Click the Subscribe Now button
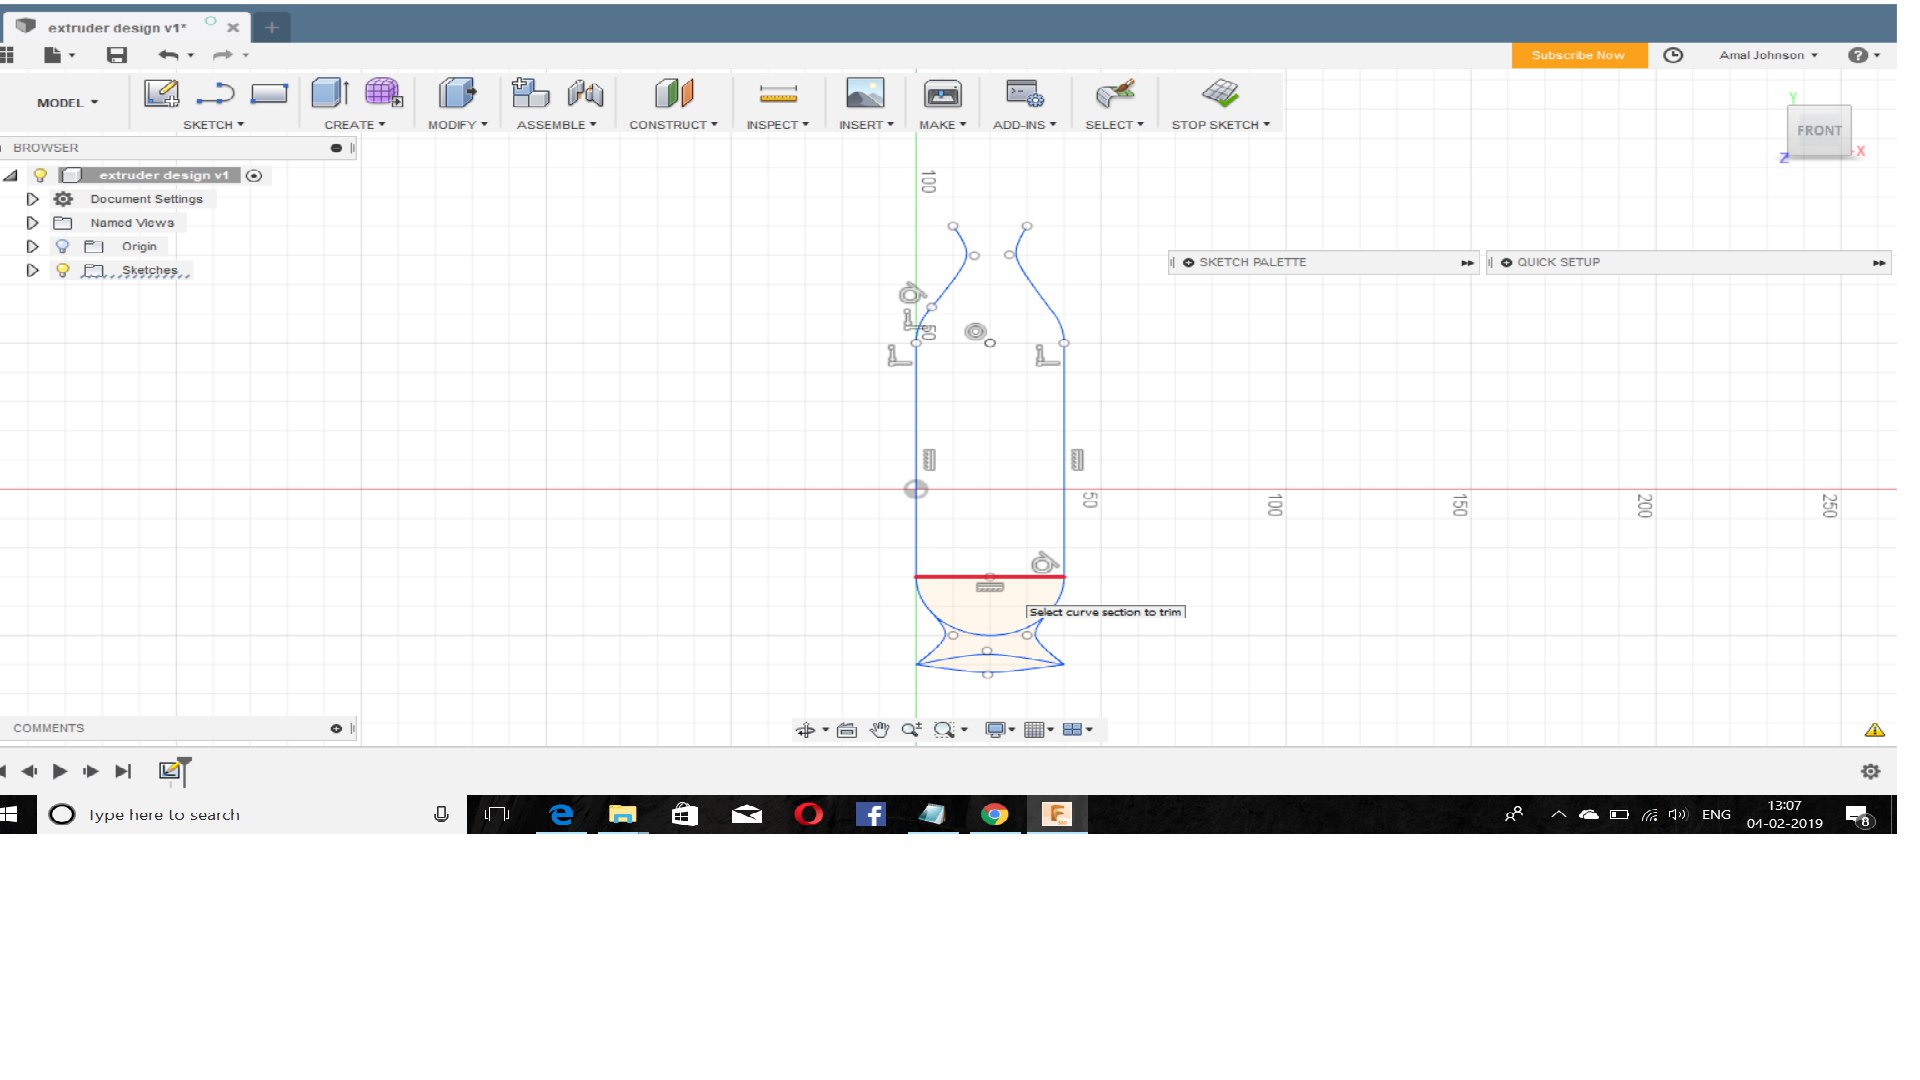1920x1080 pixels. (1578, 55)
